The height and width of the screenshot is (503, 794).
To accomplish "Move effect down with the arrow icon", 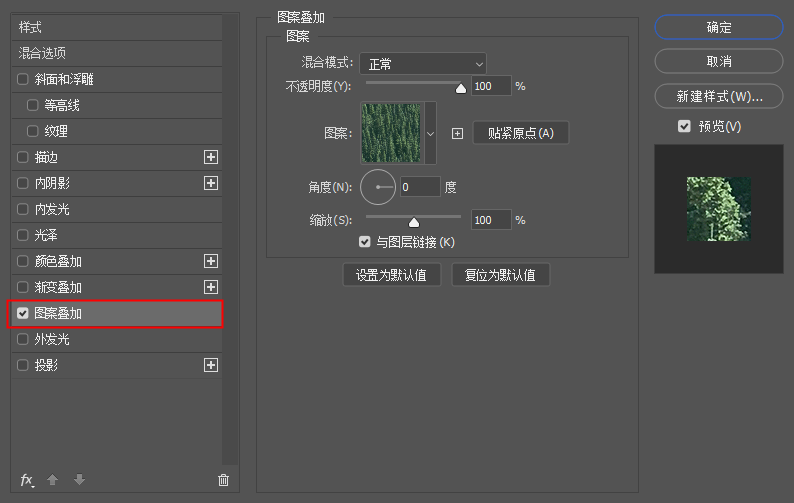I will 80,479.
